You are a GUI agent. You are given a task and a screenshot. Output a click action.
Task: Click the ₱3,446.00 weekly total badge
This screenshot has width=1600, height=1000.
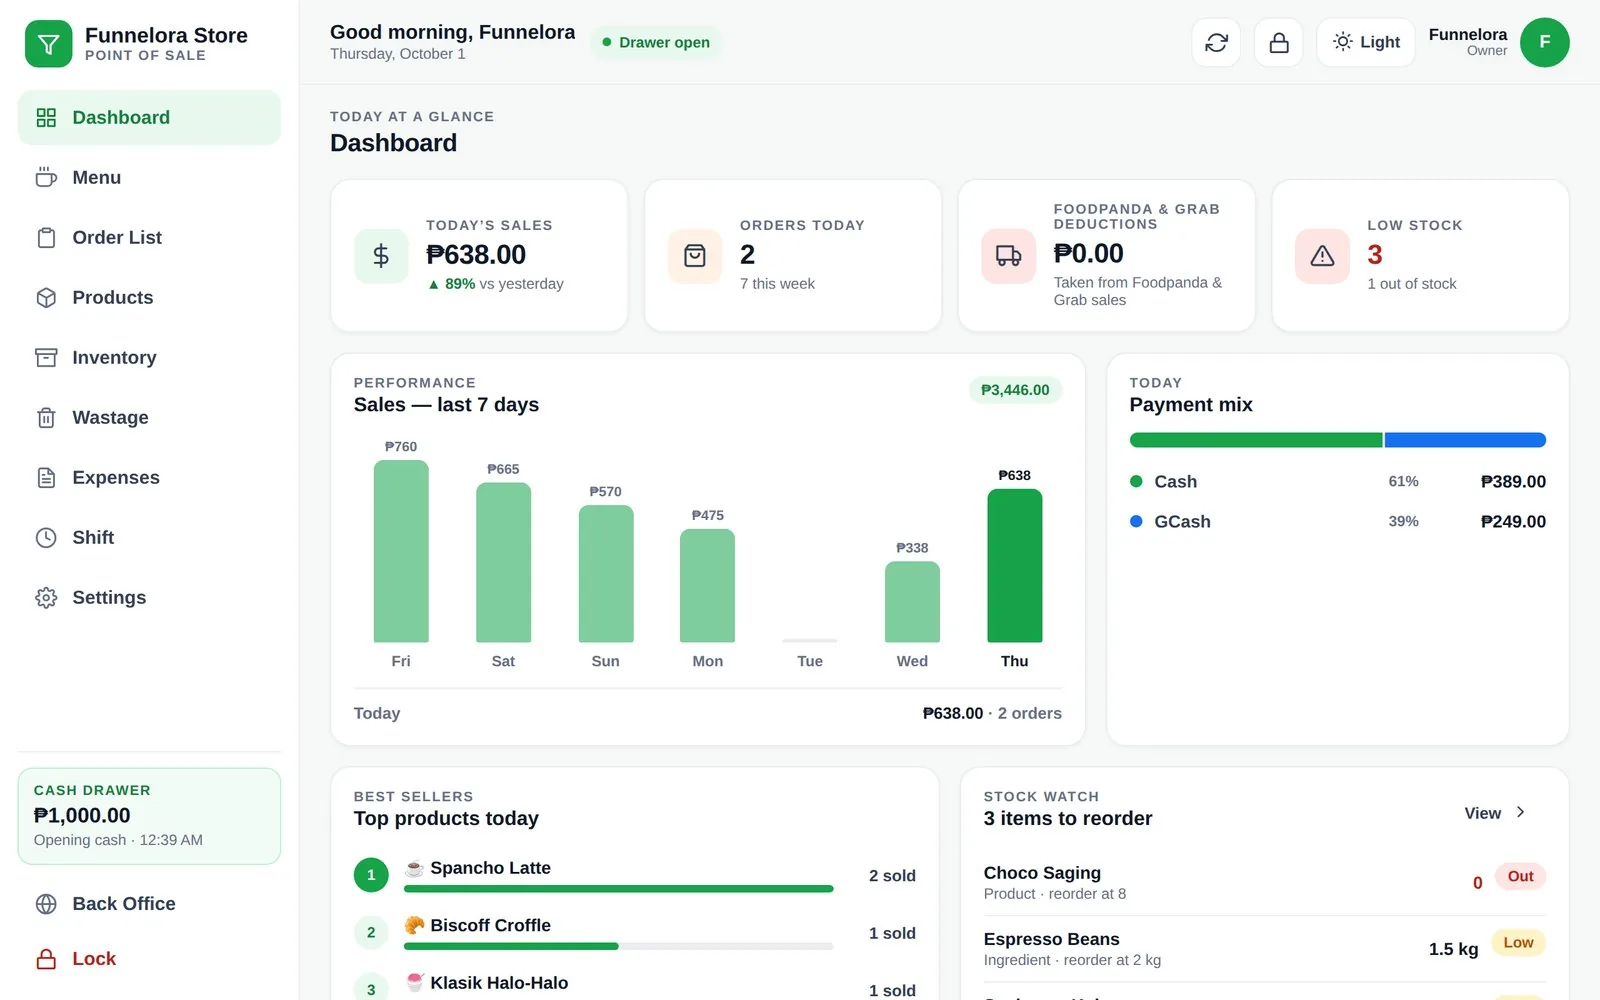(x=1015, y=390)
